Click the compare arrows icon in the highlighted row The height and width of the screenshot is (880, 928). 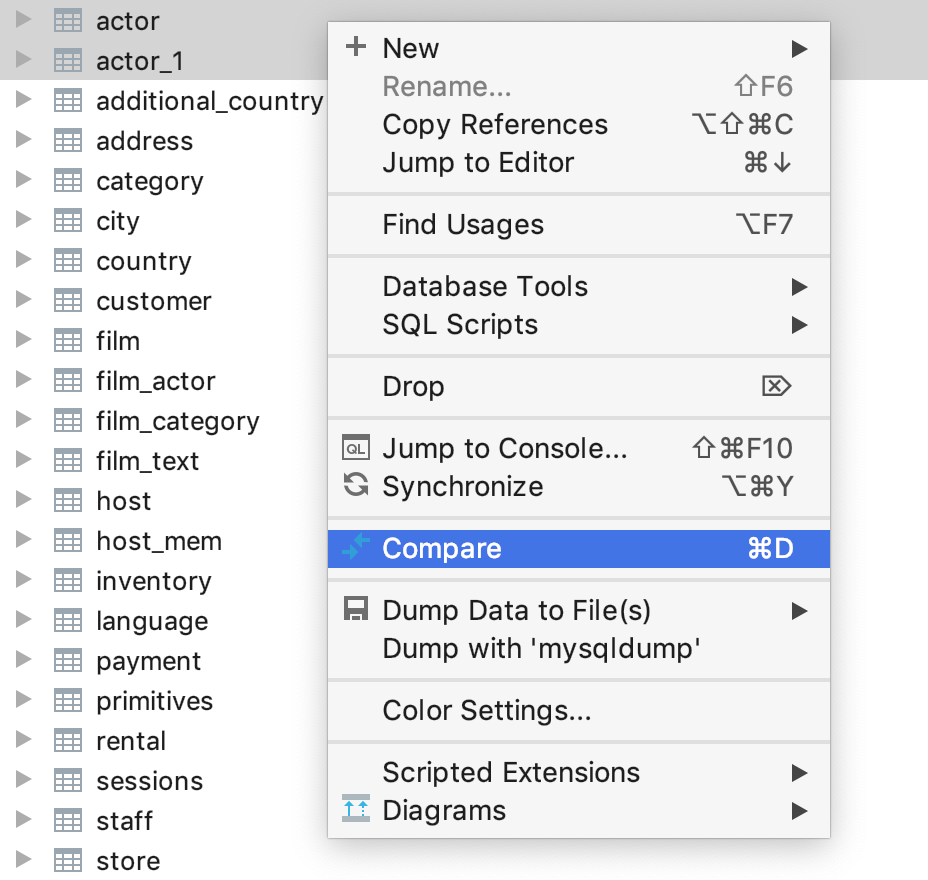[356, 547]
